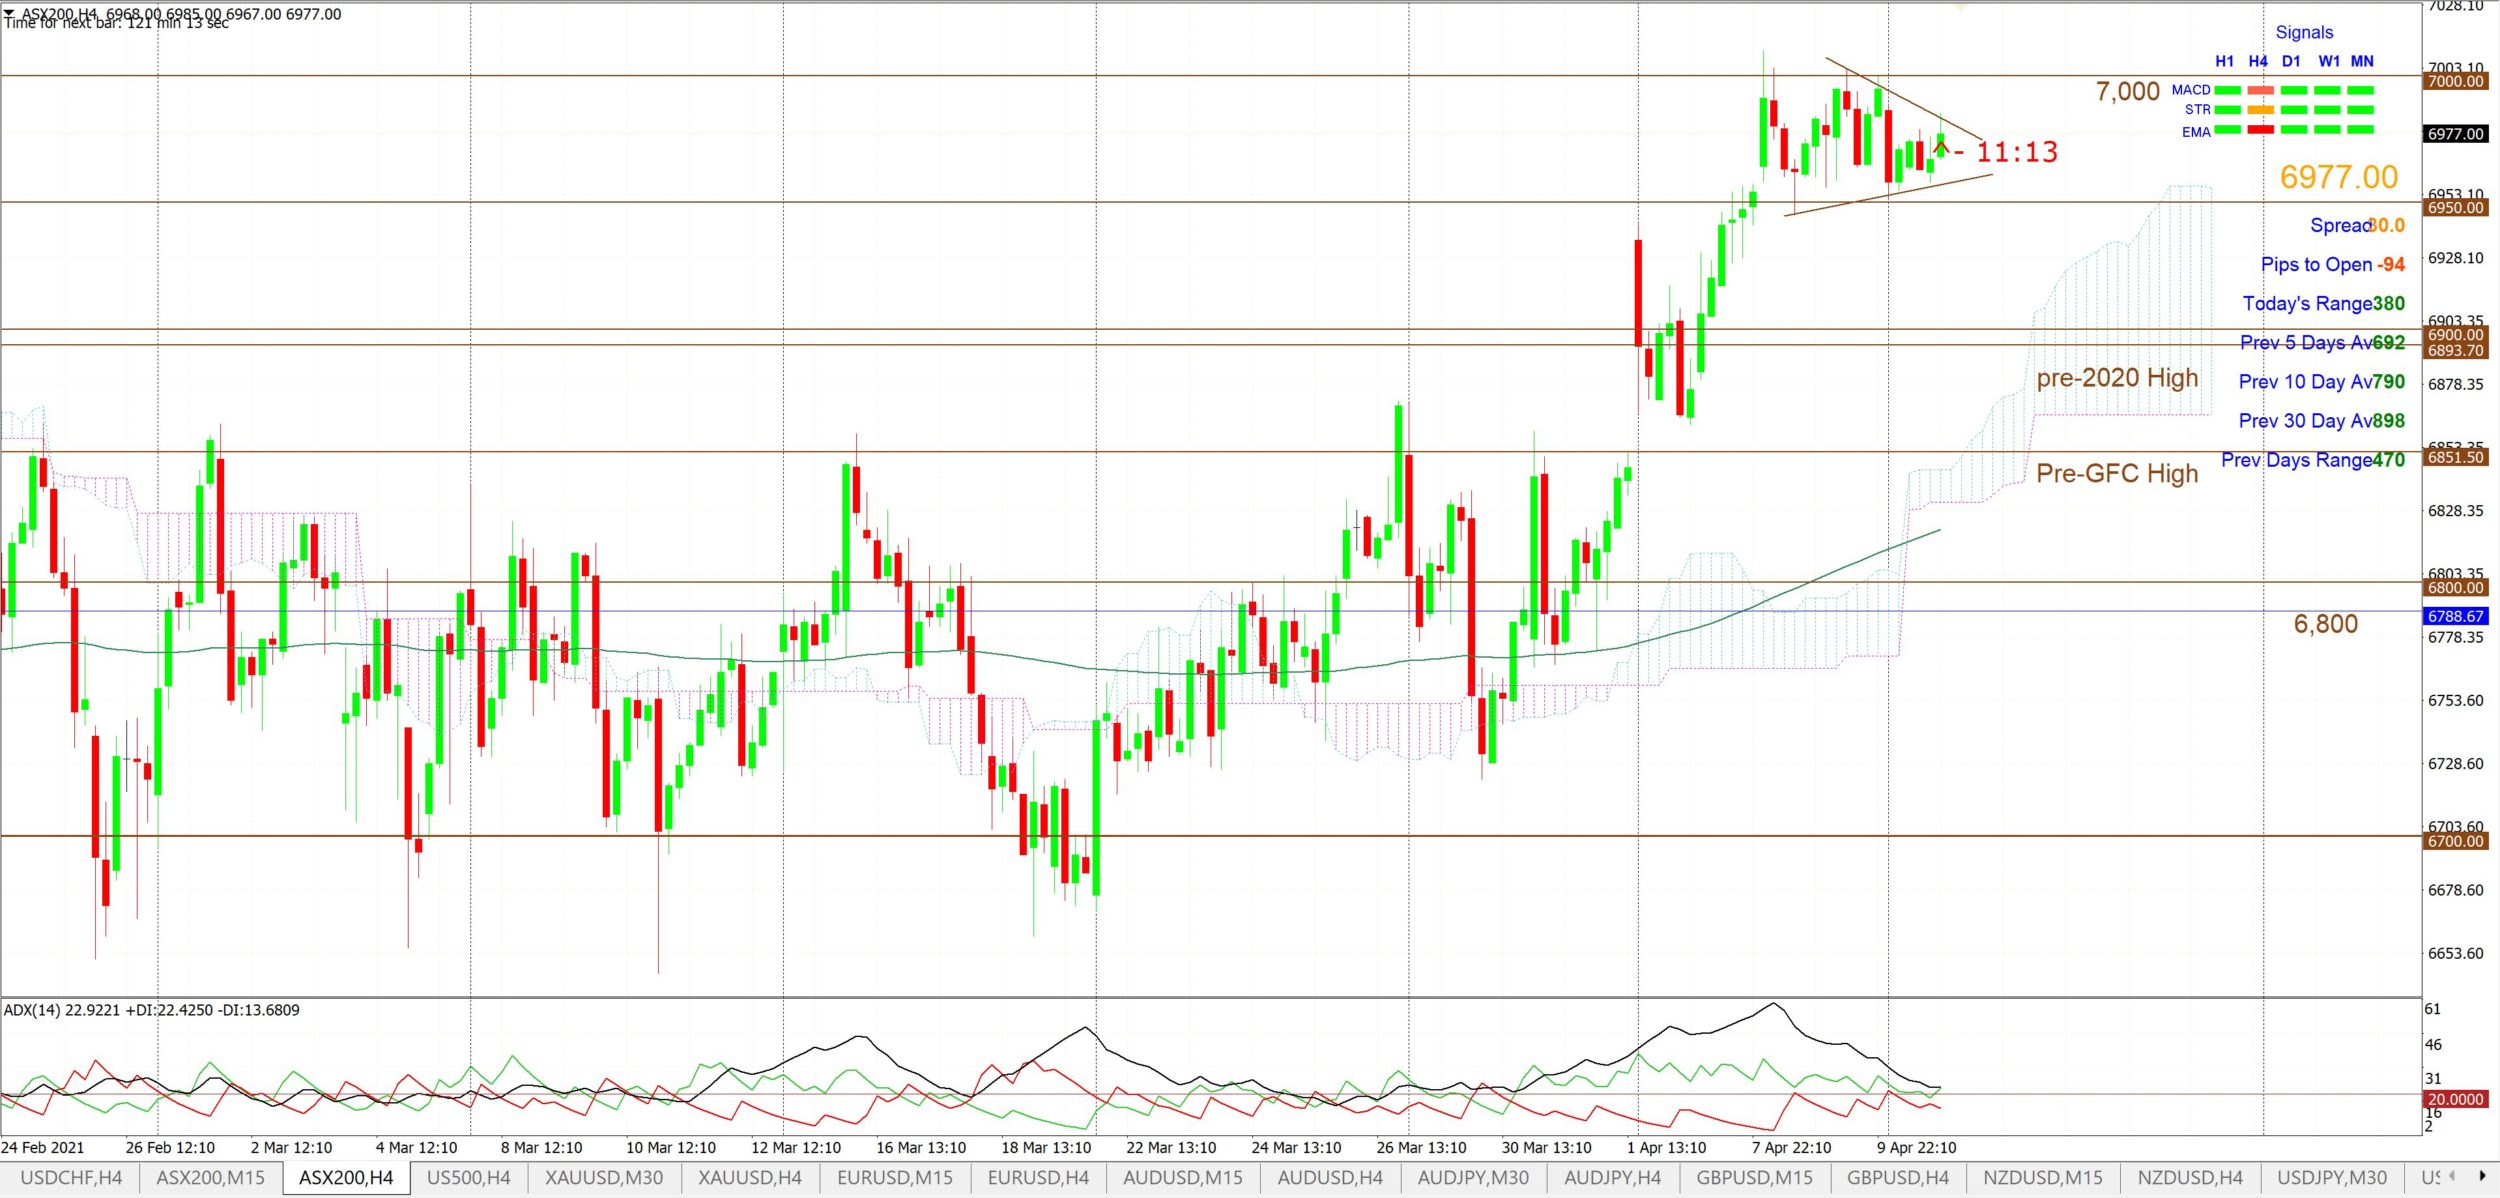
Task: Select the Pre-GFC High text label
Action: [2117, 473]
